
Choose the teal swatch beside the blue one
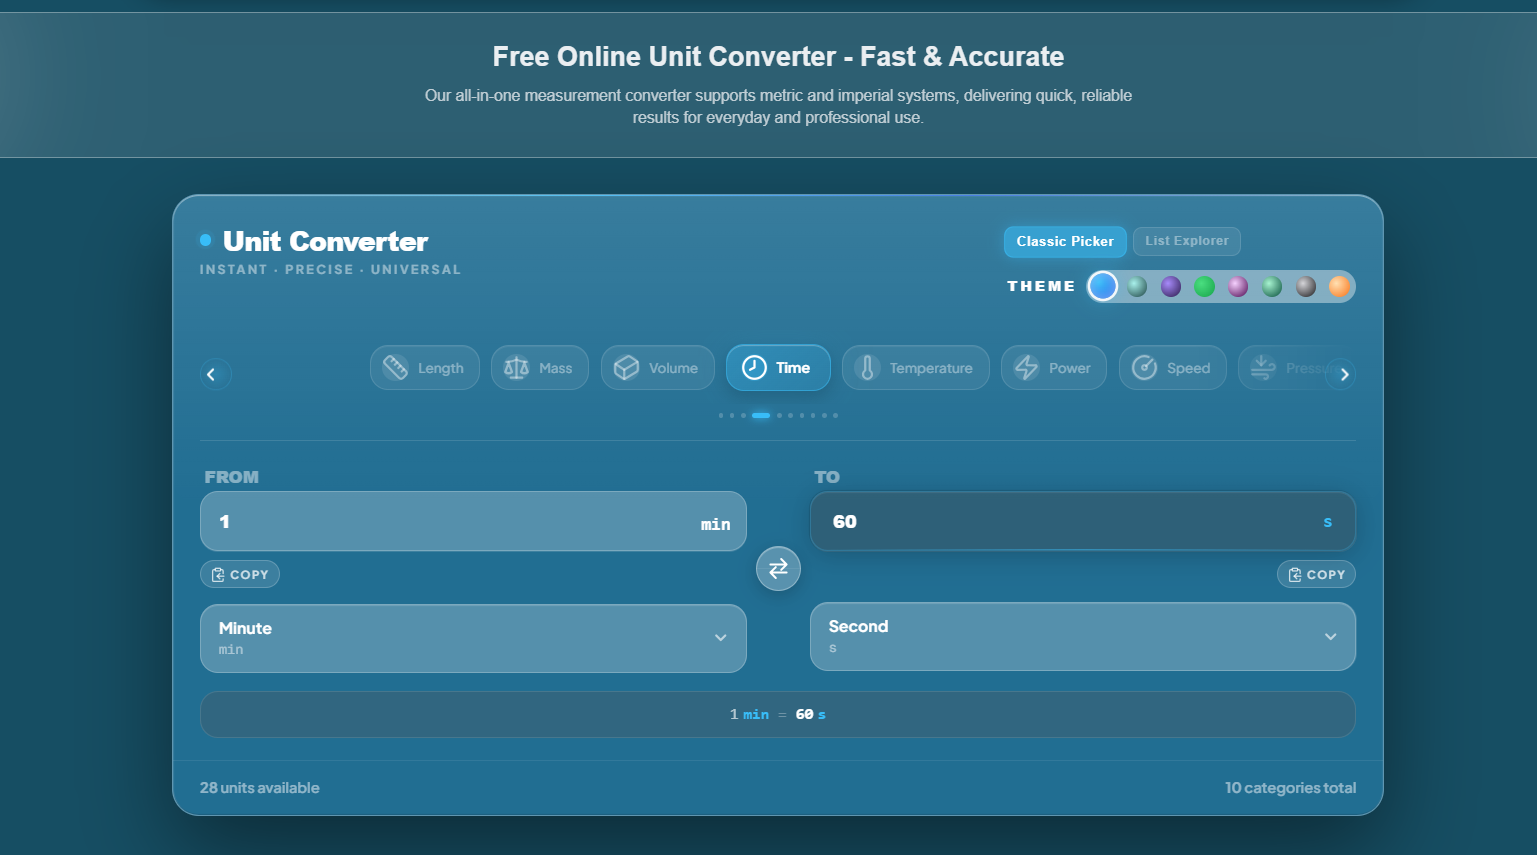[x=1137, y=287]
